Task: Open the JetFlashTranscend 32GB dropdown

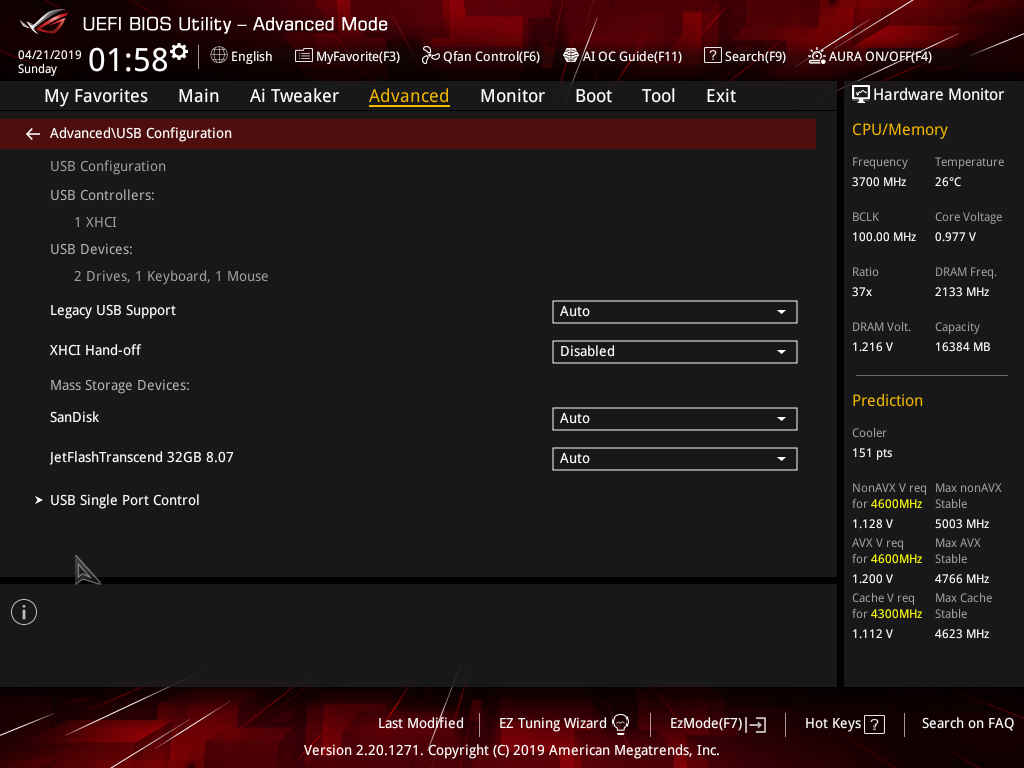Action: [674, 459]
